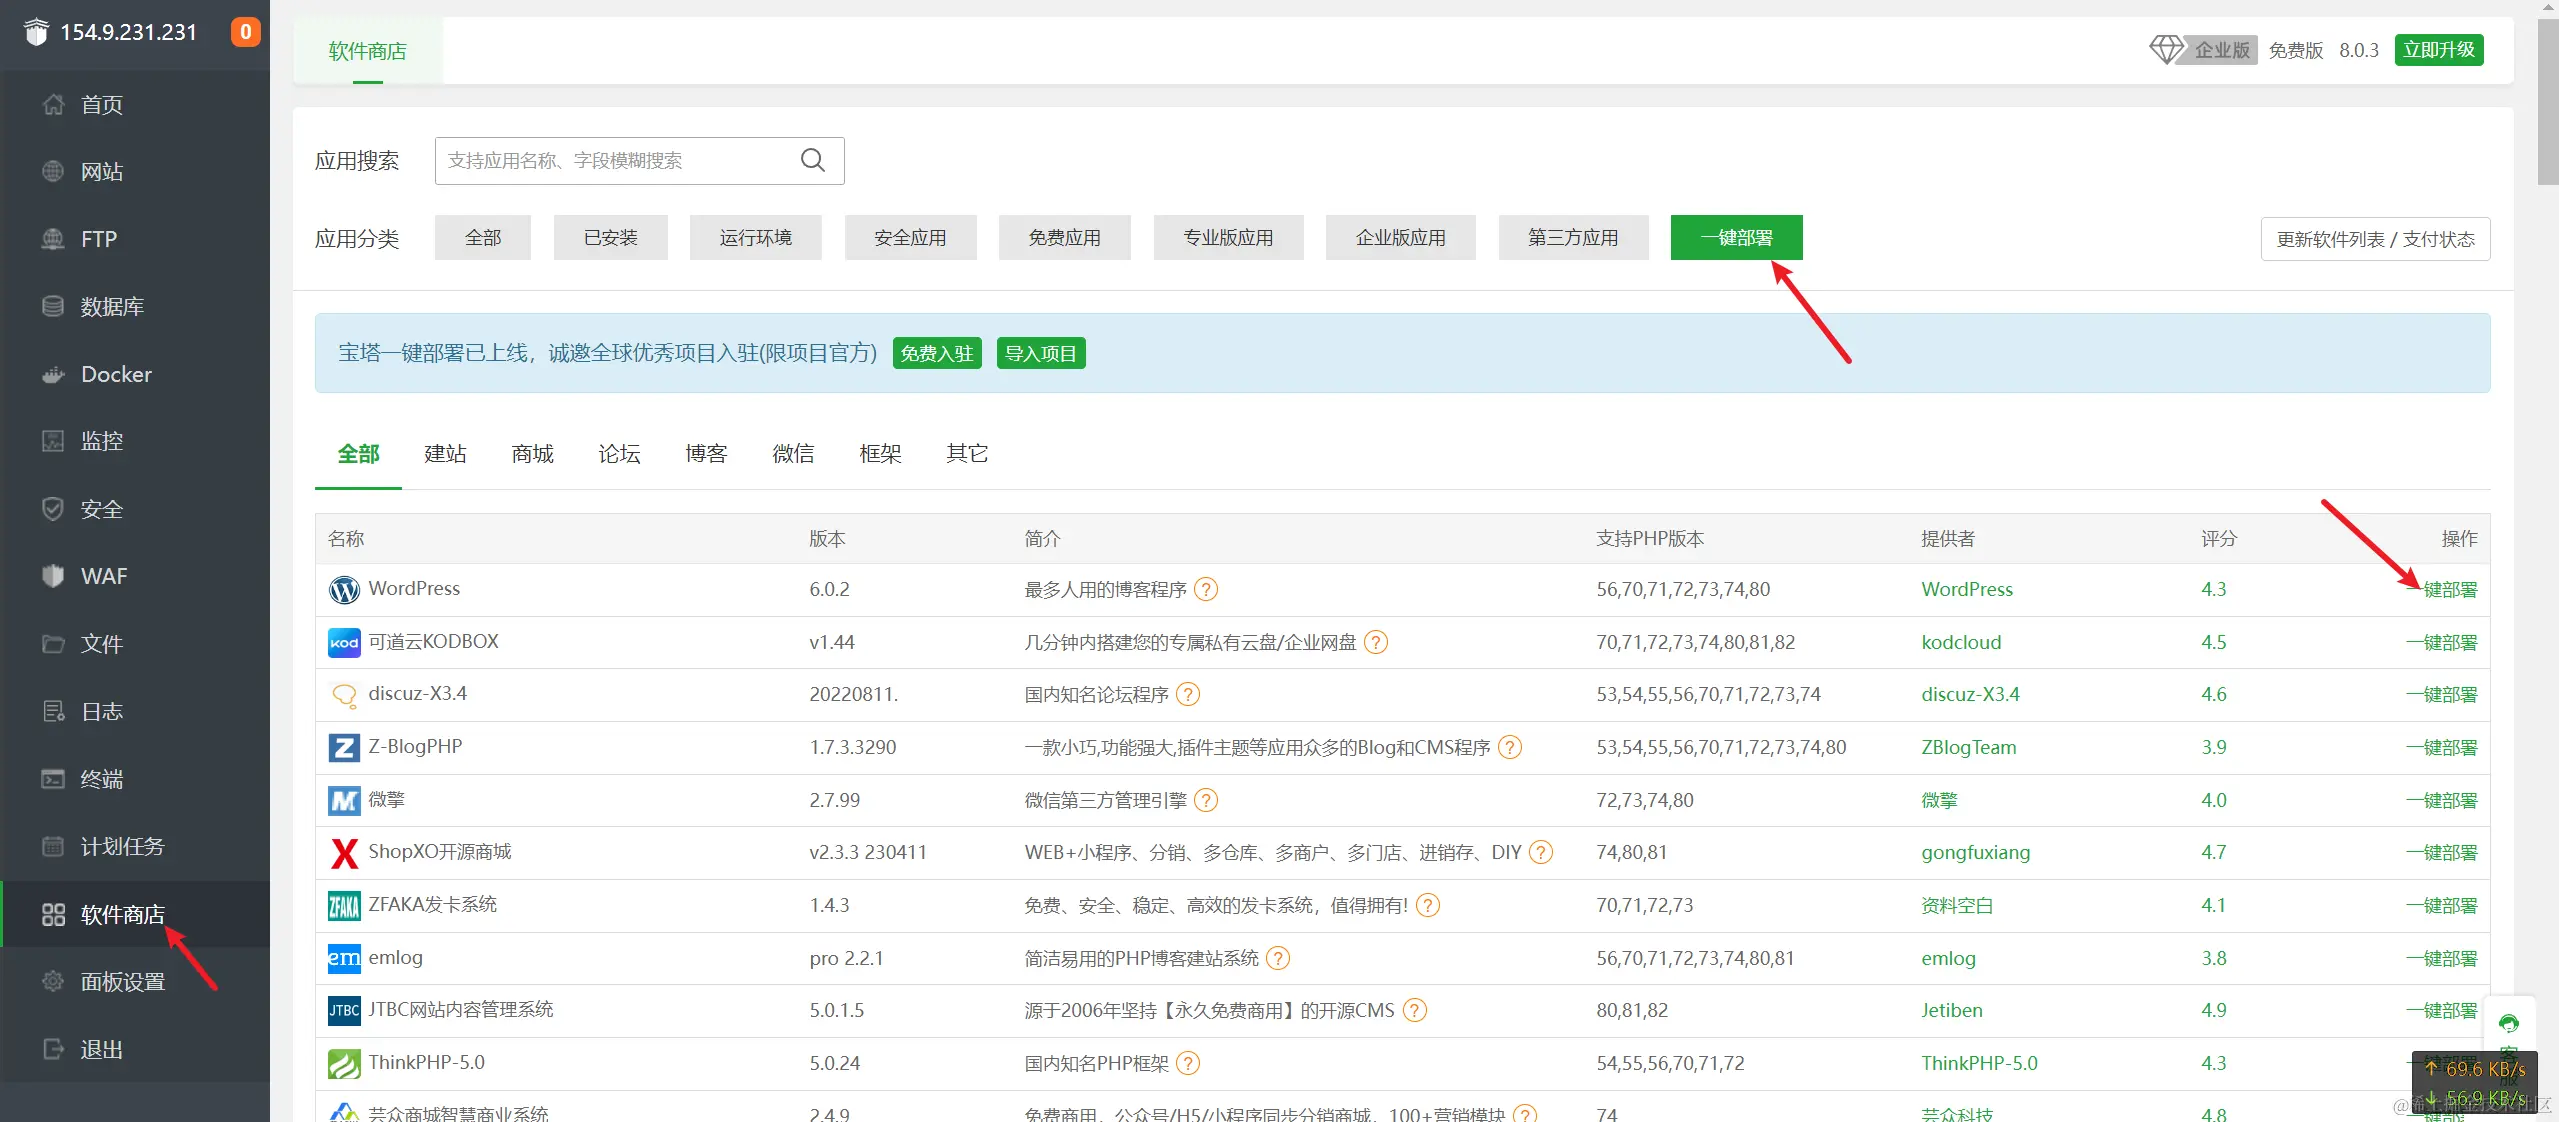This screenshot has height=1122, width=2559.
Task: Select the 专业版应用 category filter
Action: click(x=1229, y=237)
